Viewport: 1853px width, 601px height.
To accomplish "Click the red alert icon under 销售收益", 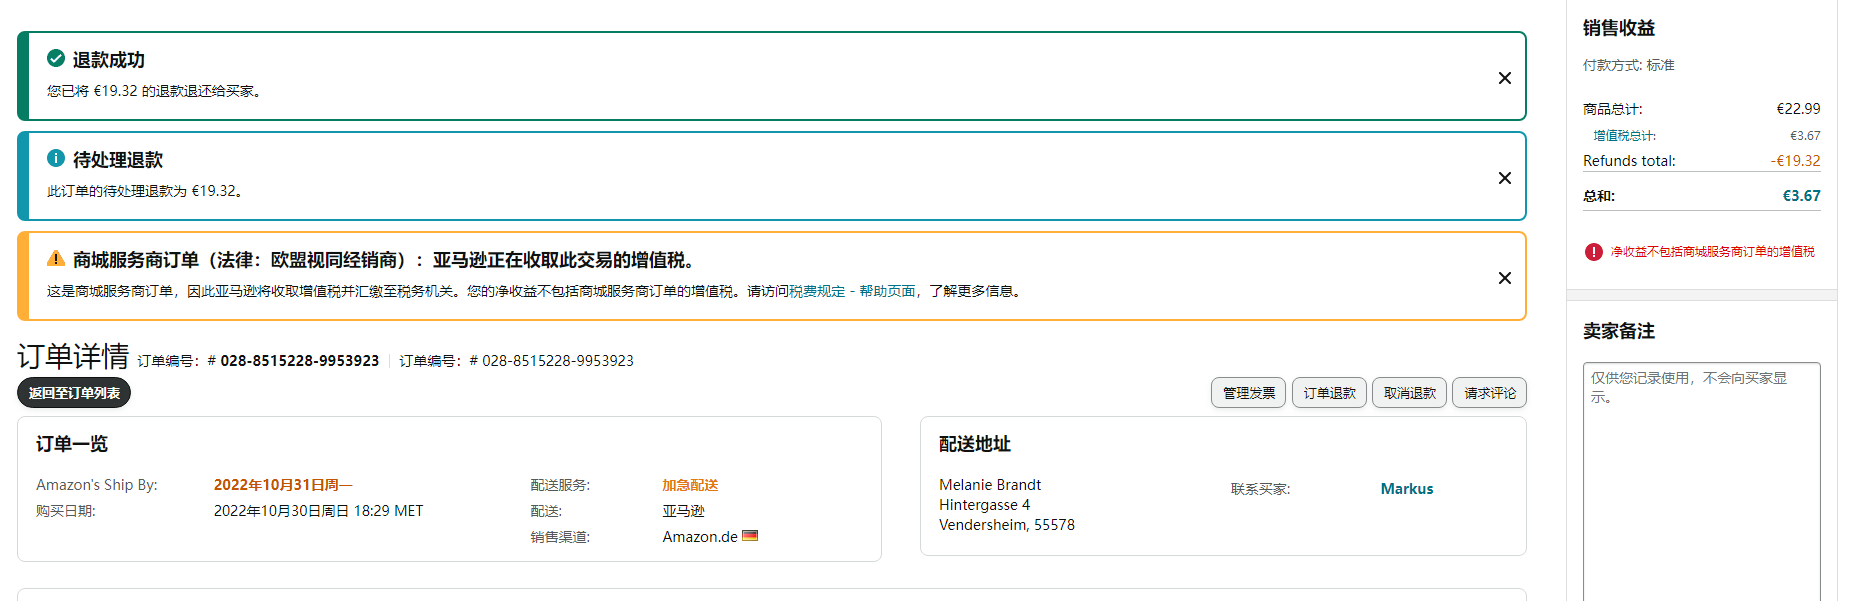I will [1593, 252].
